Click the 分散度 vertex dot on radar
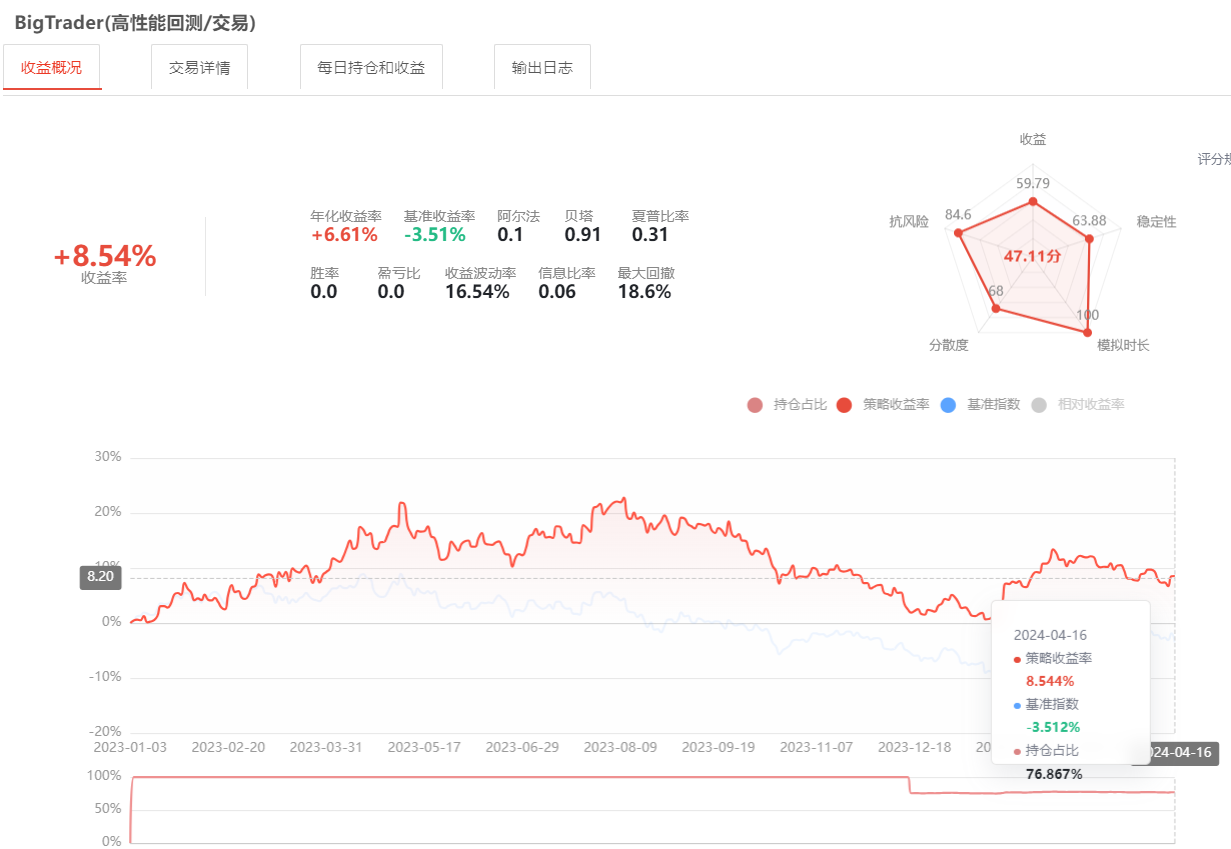Image resolution: width=1231 pixels, height=849 pixels. tap(995, 310)
